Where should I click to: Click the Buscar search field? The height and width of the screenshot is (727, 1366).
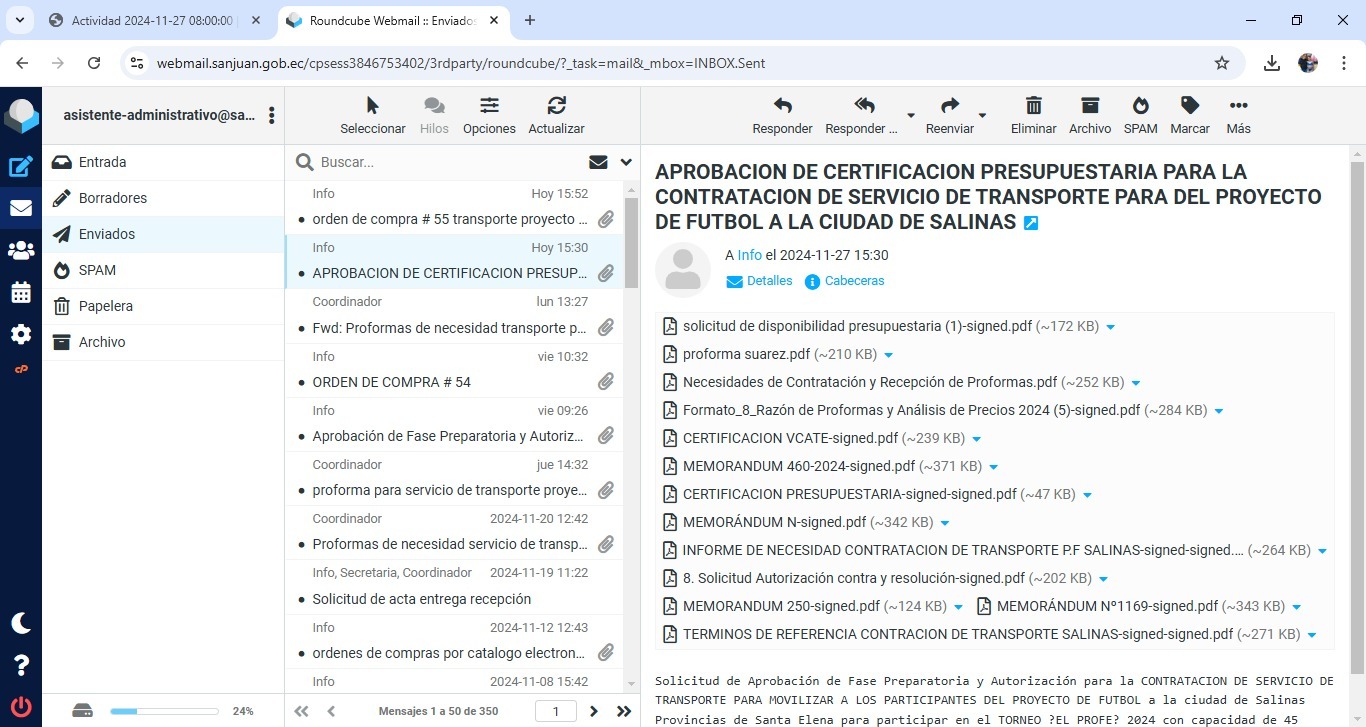[x=450, y=162]
